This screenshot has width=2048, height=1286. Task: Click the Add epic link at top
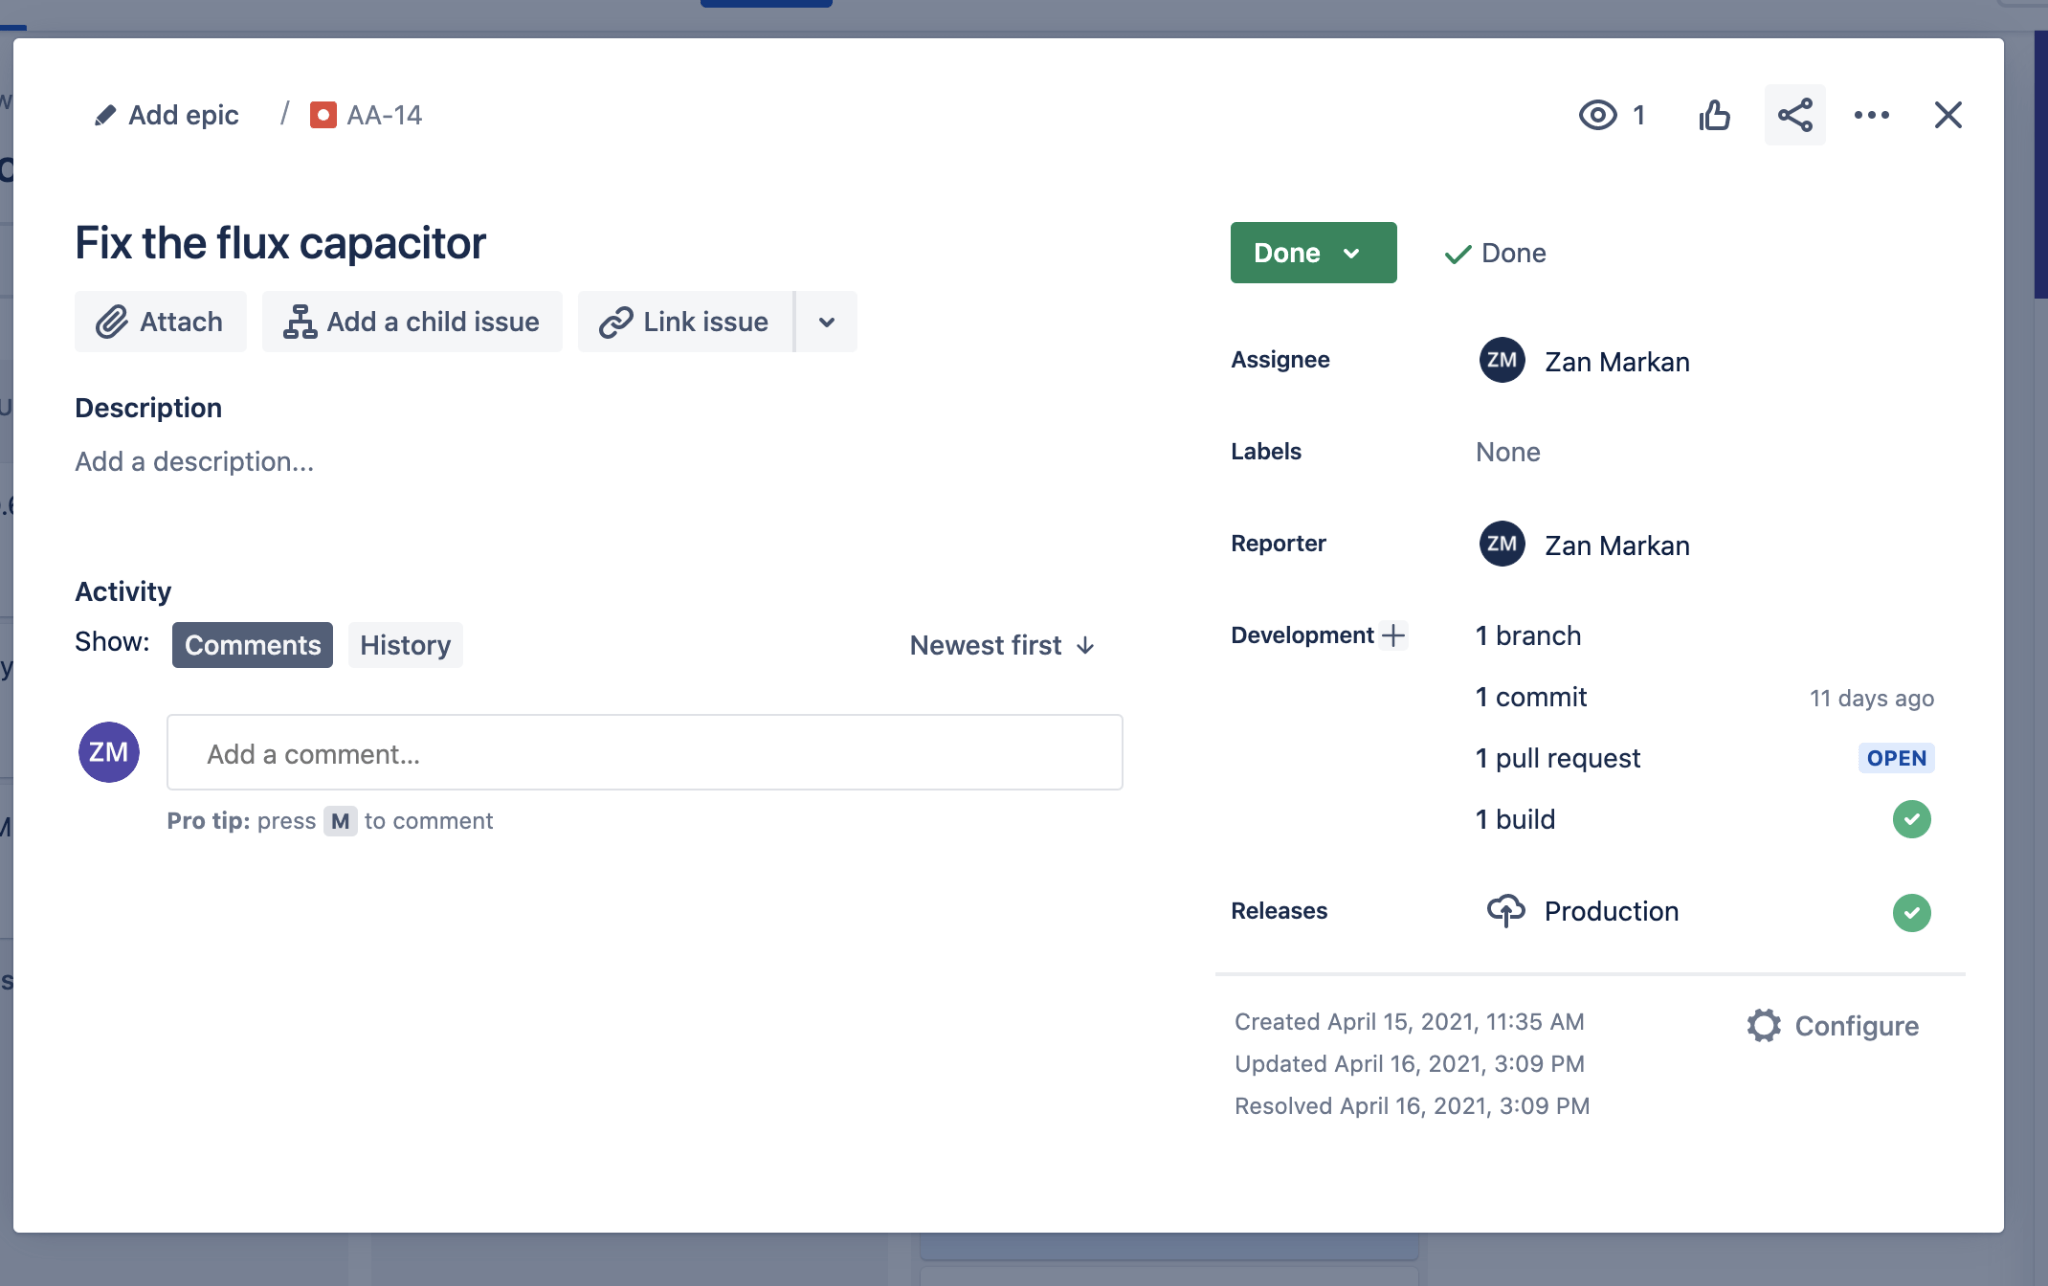click(x=166, y=114)
